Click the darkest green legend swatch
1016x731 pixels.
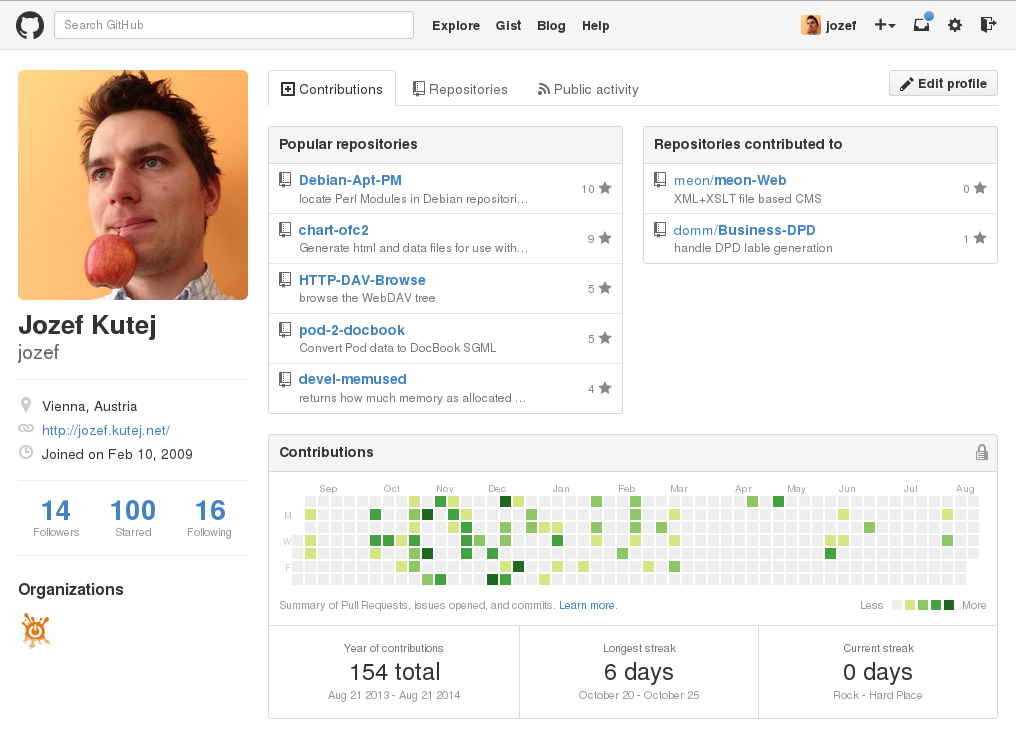[949, 605]
